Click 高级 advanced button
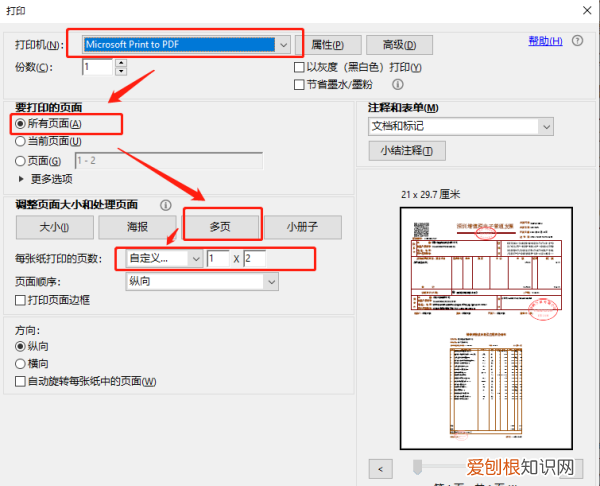This screenshot has width=600, height=486. pos(399,45)
